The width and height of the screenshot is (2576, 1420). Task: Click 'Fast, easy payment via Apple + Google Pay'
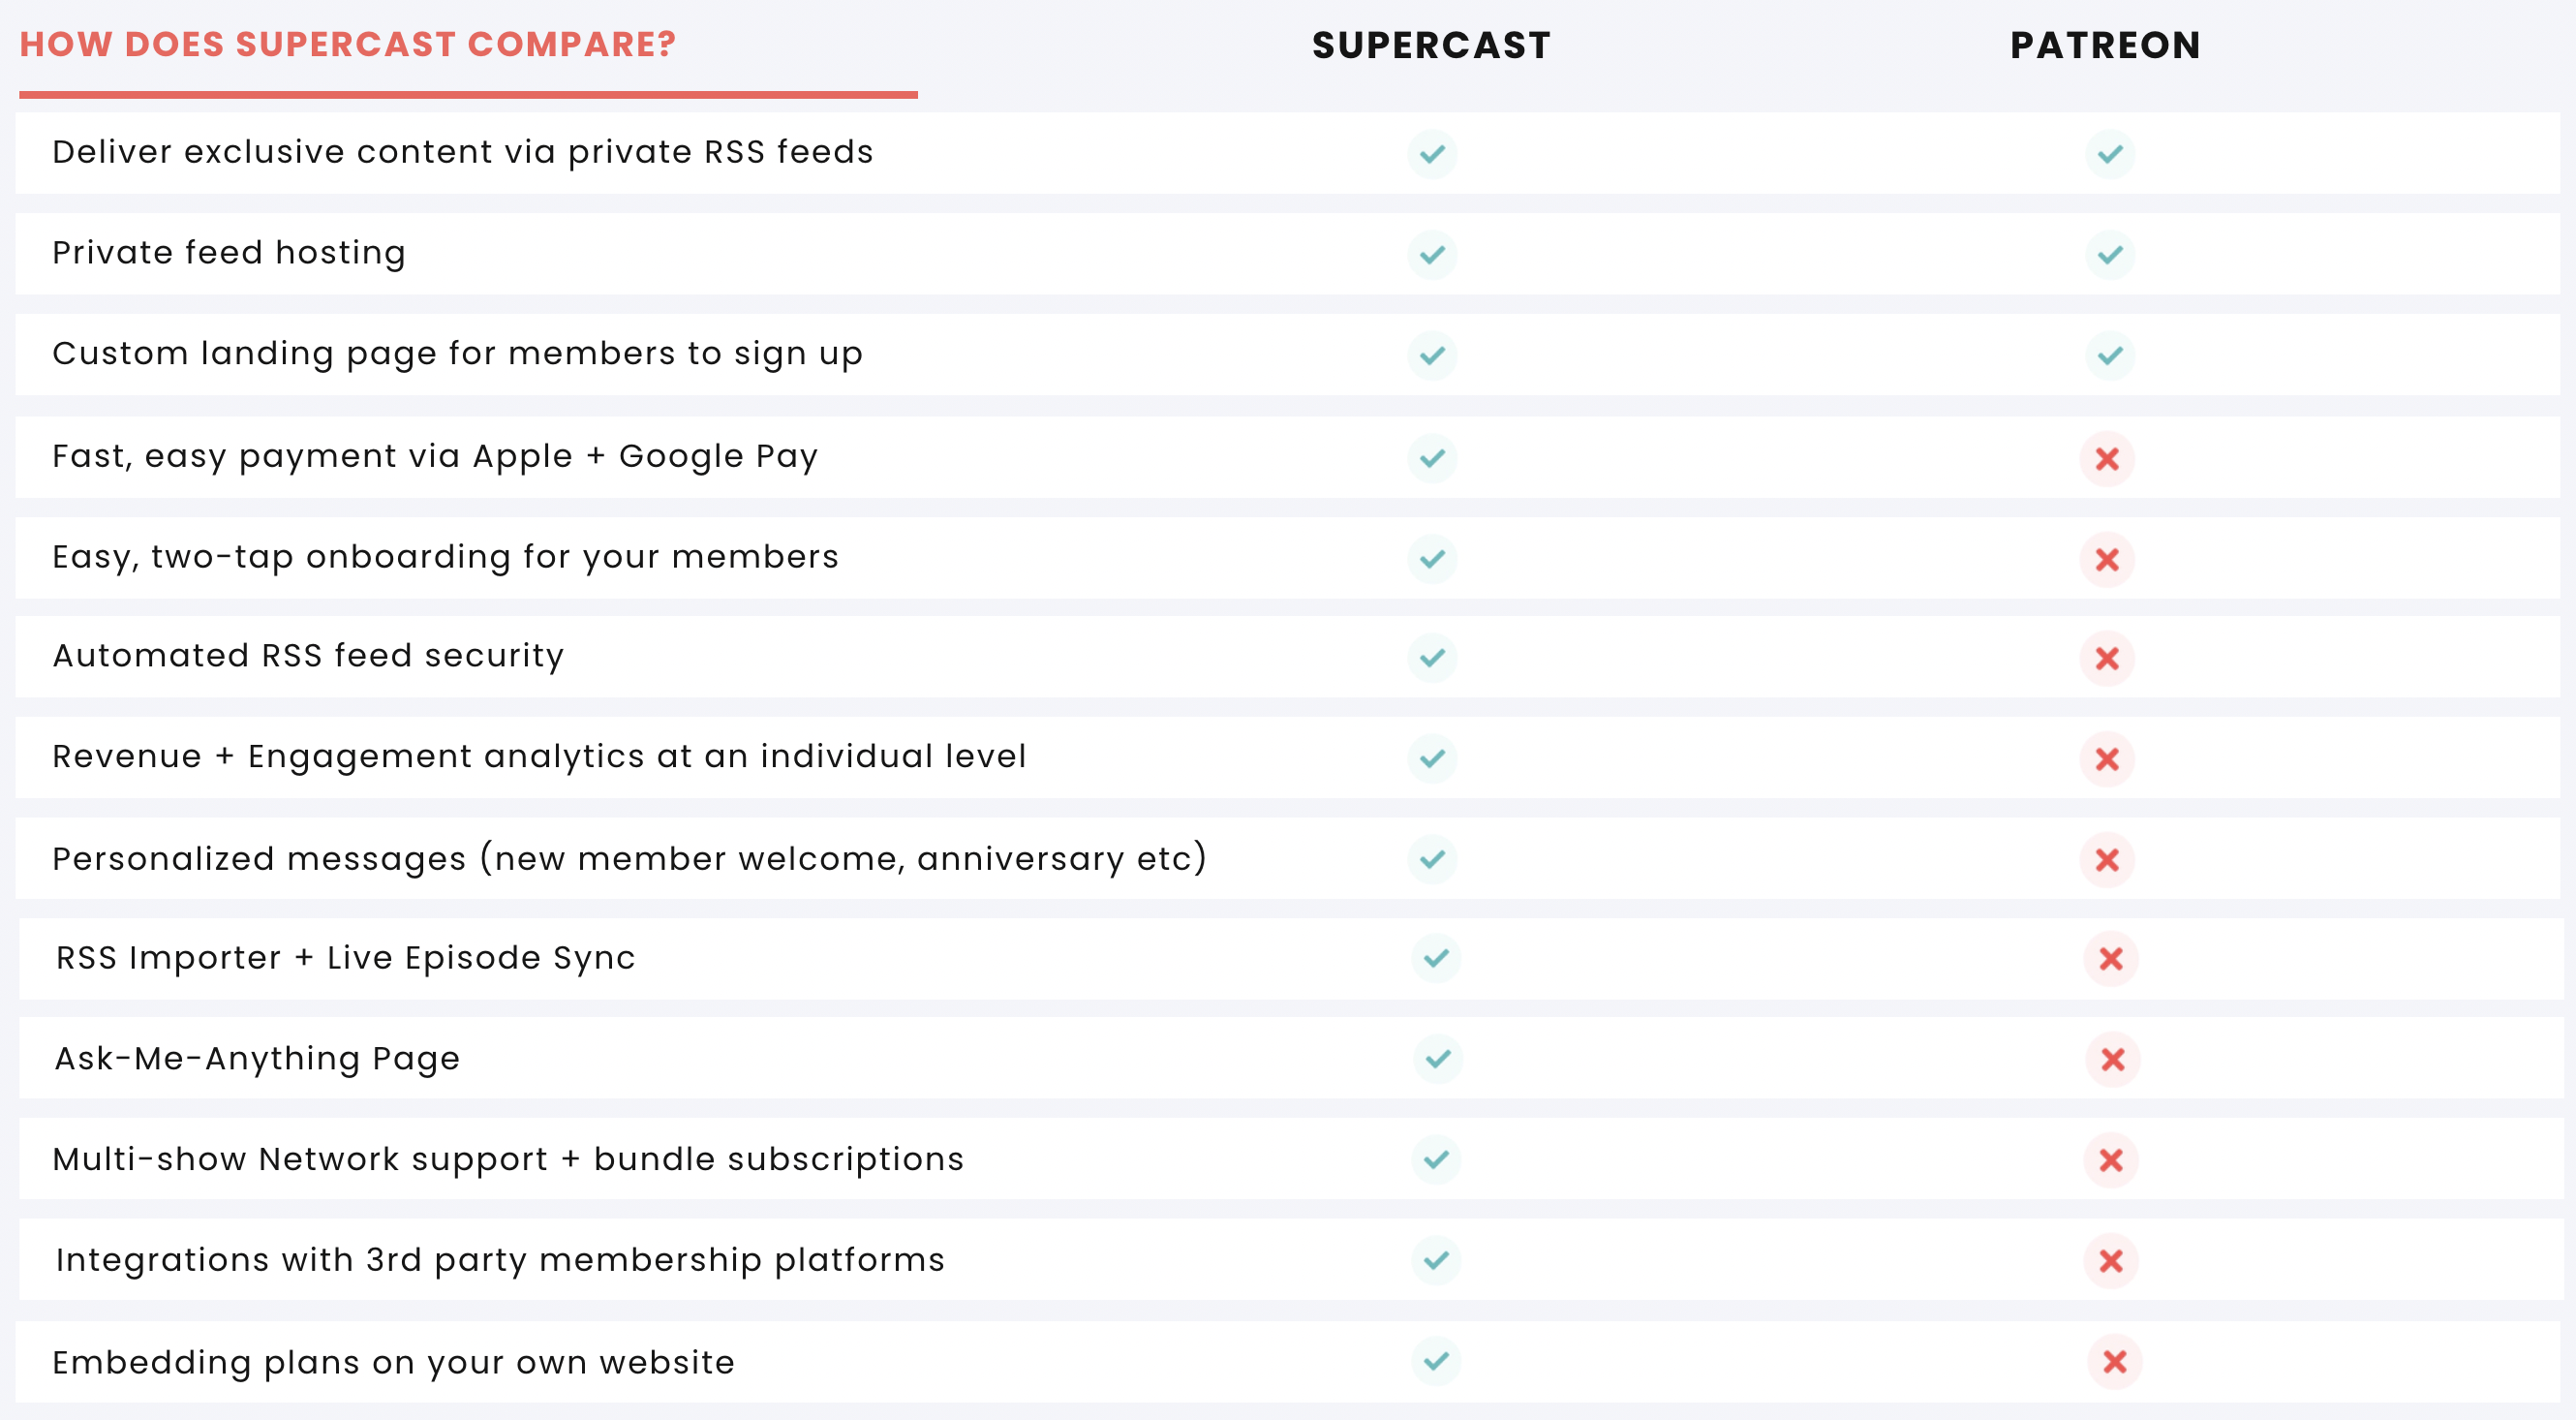pos(435,457)
